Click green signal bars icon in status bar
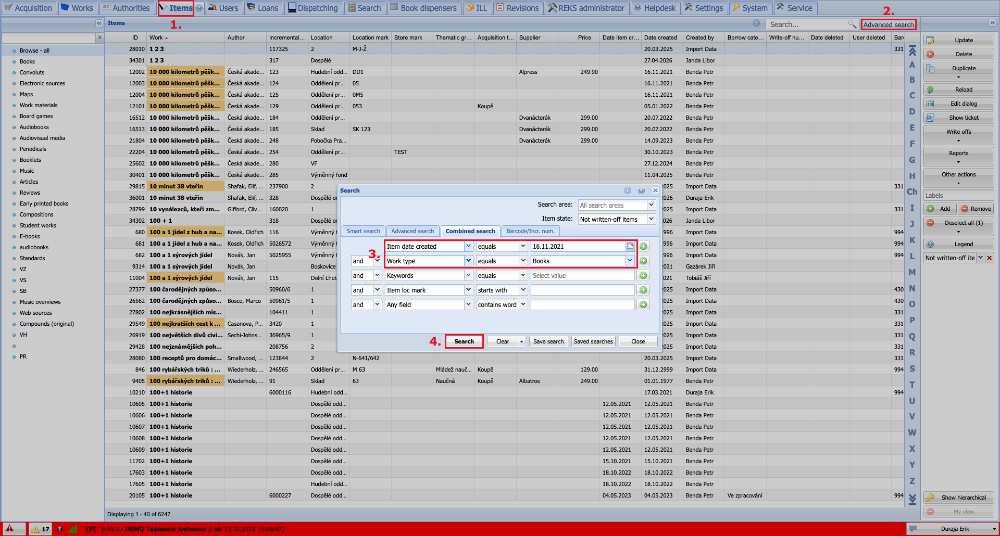This screenshot has height=536, width=1000. coord(73,528)
